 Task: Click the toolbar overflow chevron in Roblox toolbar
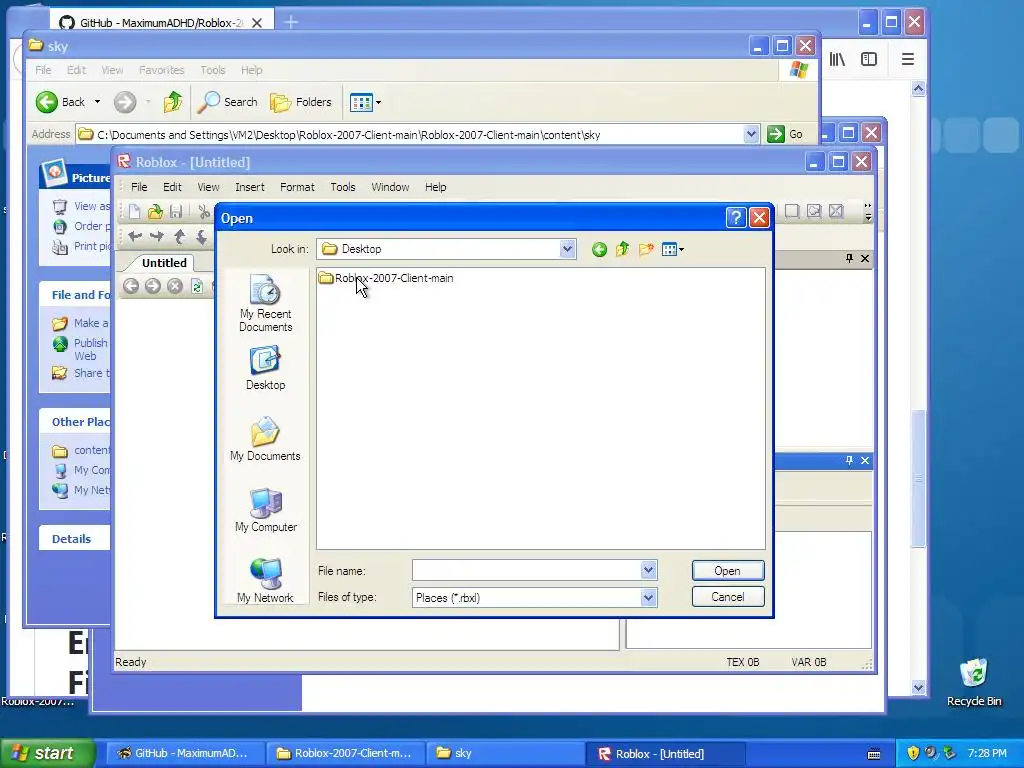867,211
